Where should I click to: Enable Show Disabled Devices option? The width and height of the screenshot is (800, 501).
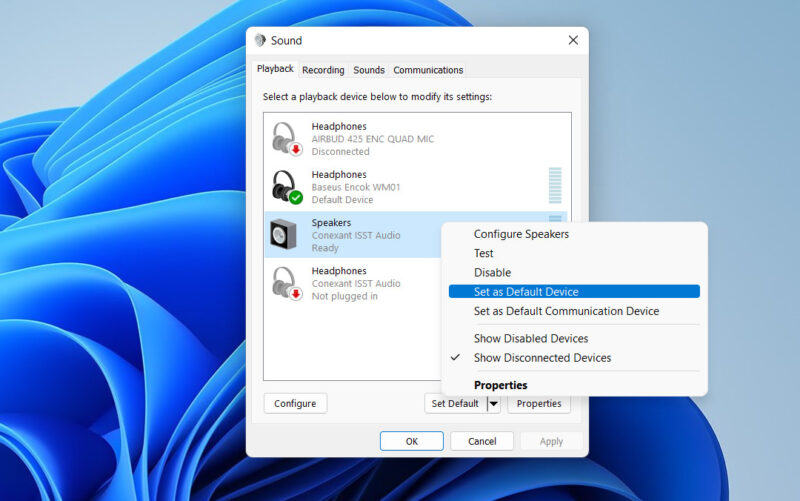coord(531,339)
